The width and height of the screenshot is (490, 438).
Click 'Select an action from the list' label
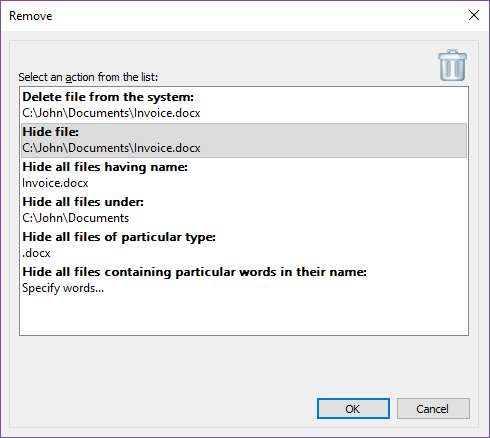(88, 77)
